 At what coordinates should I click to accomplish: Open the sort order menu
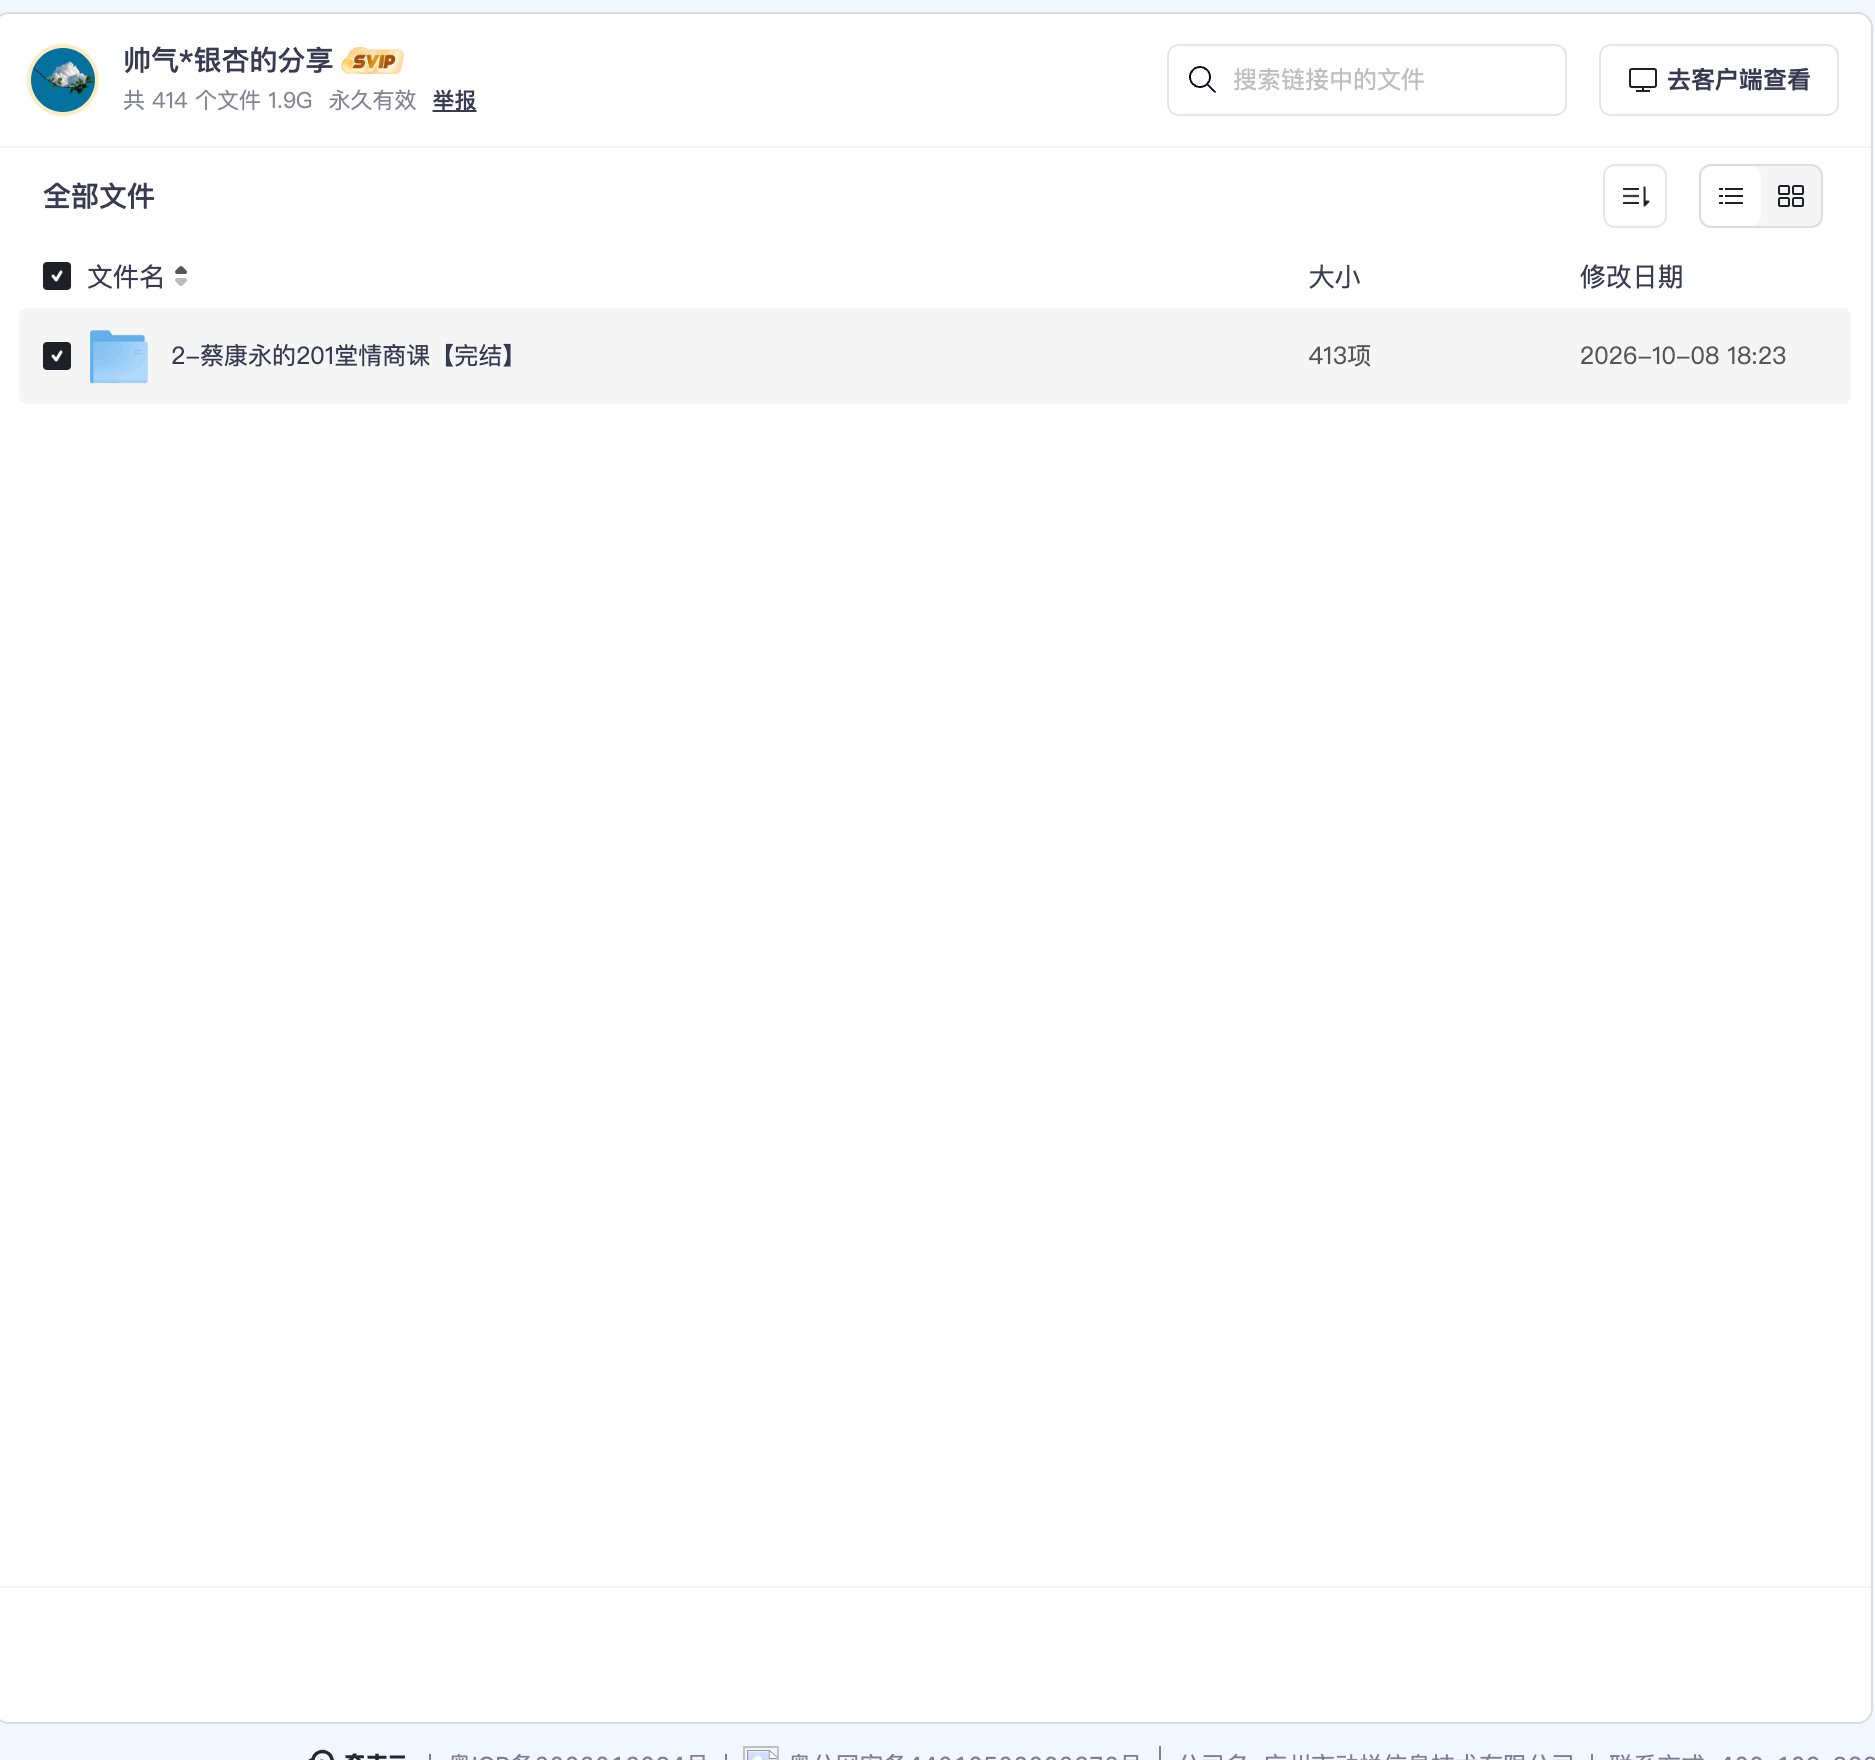point(1635,196)
